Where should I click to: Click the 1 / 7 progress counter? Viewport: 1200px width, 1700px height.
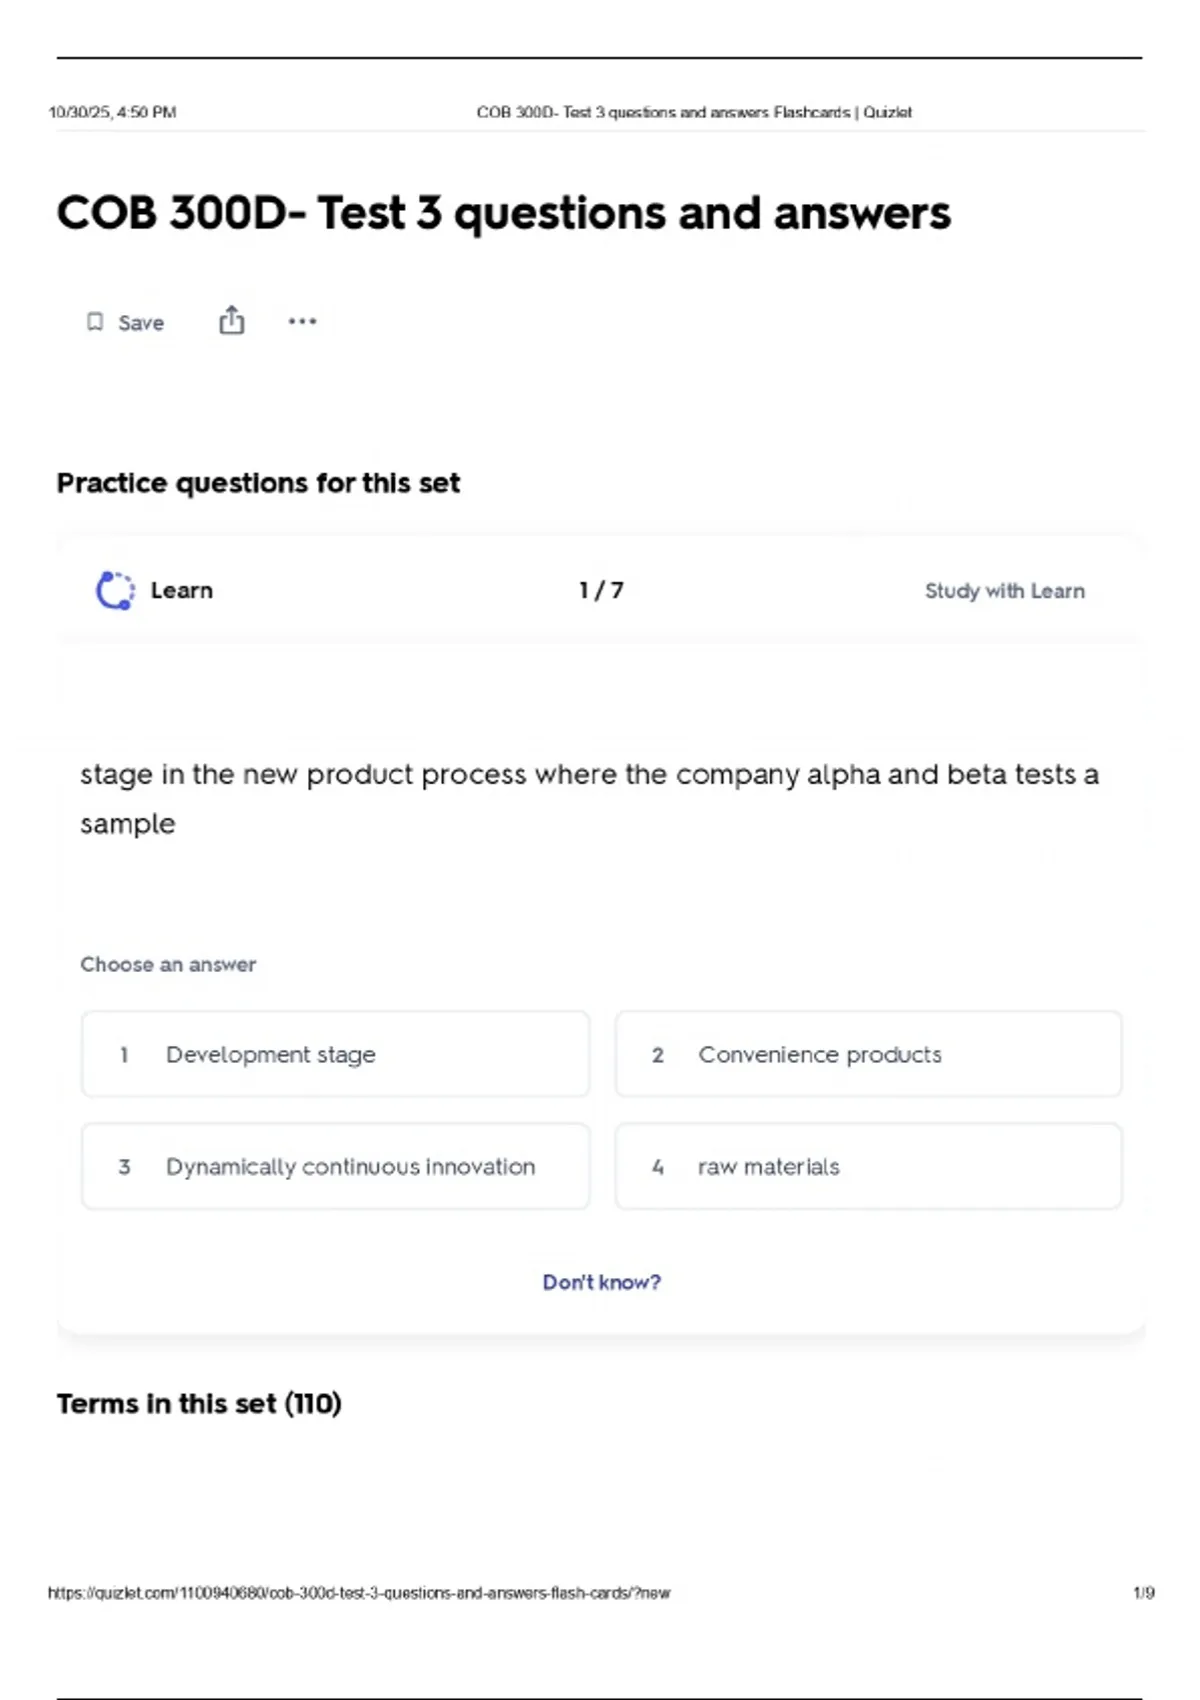pyautogui.click(x=601, y=590)
